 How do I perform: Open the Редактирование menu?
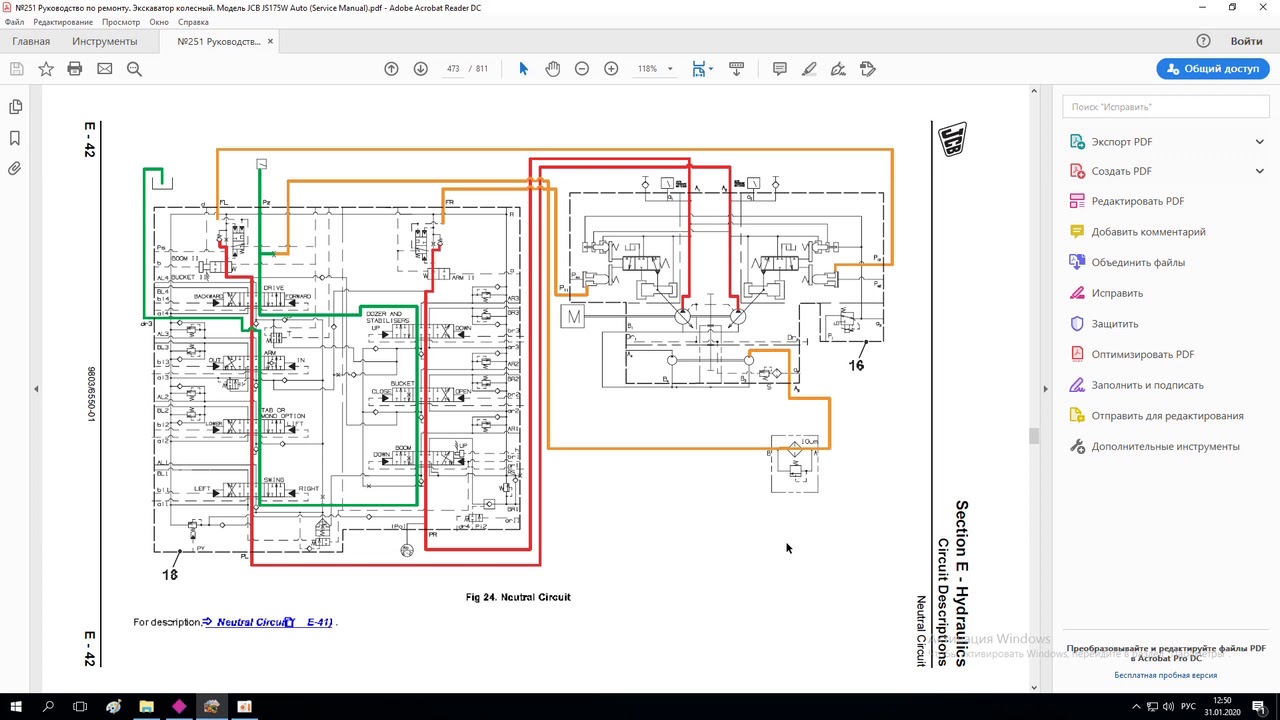coord(62,22)
